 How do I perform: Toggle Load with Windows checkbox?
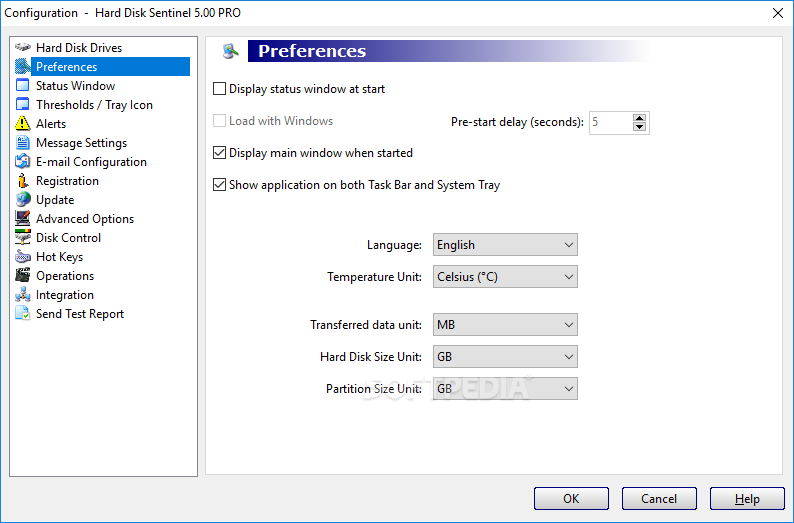tap(219, 120)
